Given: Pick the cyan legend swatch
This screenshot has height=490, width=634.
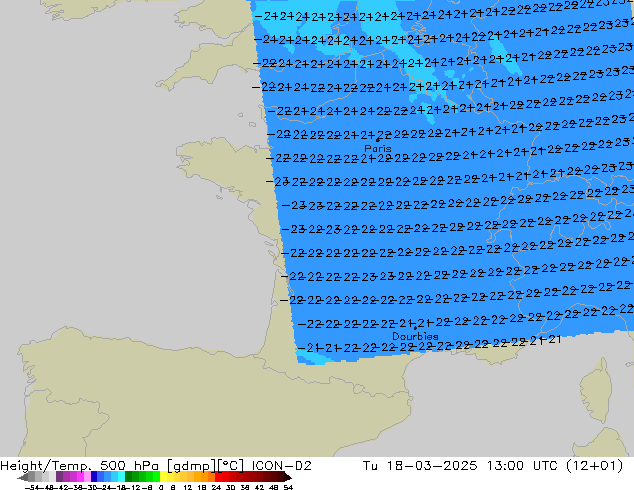Looking at the screenshot, I should click(x=121, y=477).
